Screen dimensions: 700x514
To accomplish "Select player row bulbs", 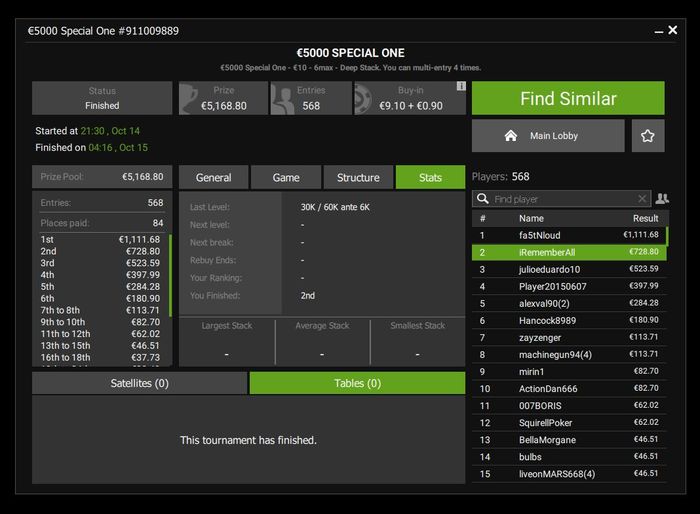I will coord(569,457).
